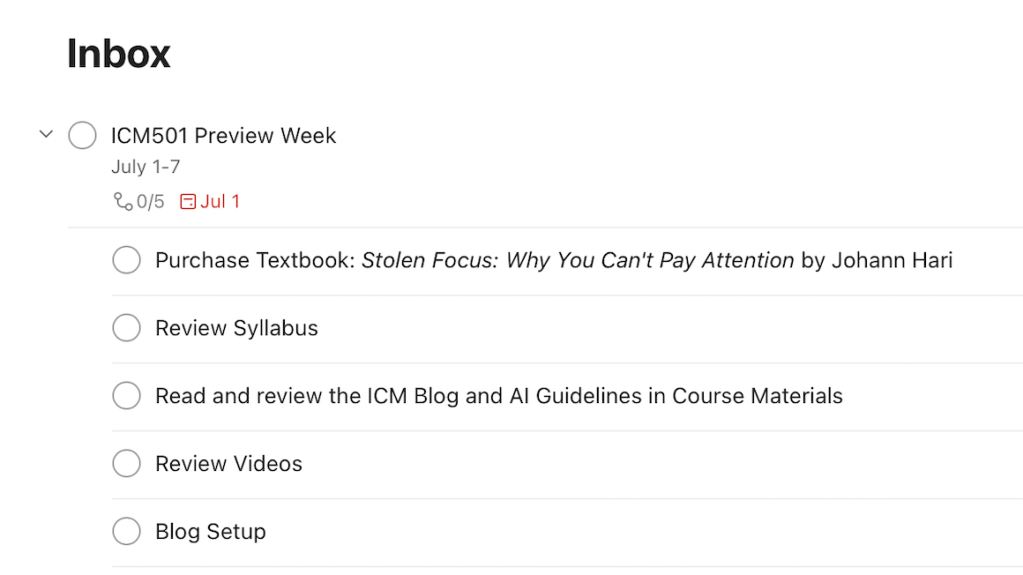Image resolution: width=1023 pixels, height=575 pixels.
Task: Open the ICM501 Preview Week task title
Action: [x=223, y=136]
